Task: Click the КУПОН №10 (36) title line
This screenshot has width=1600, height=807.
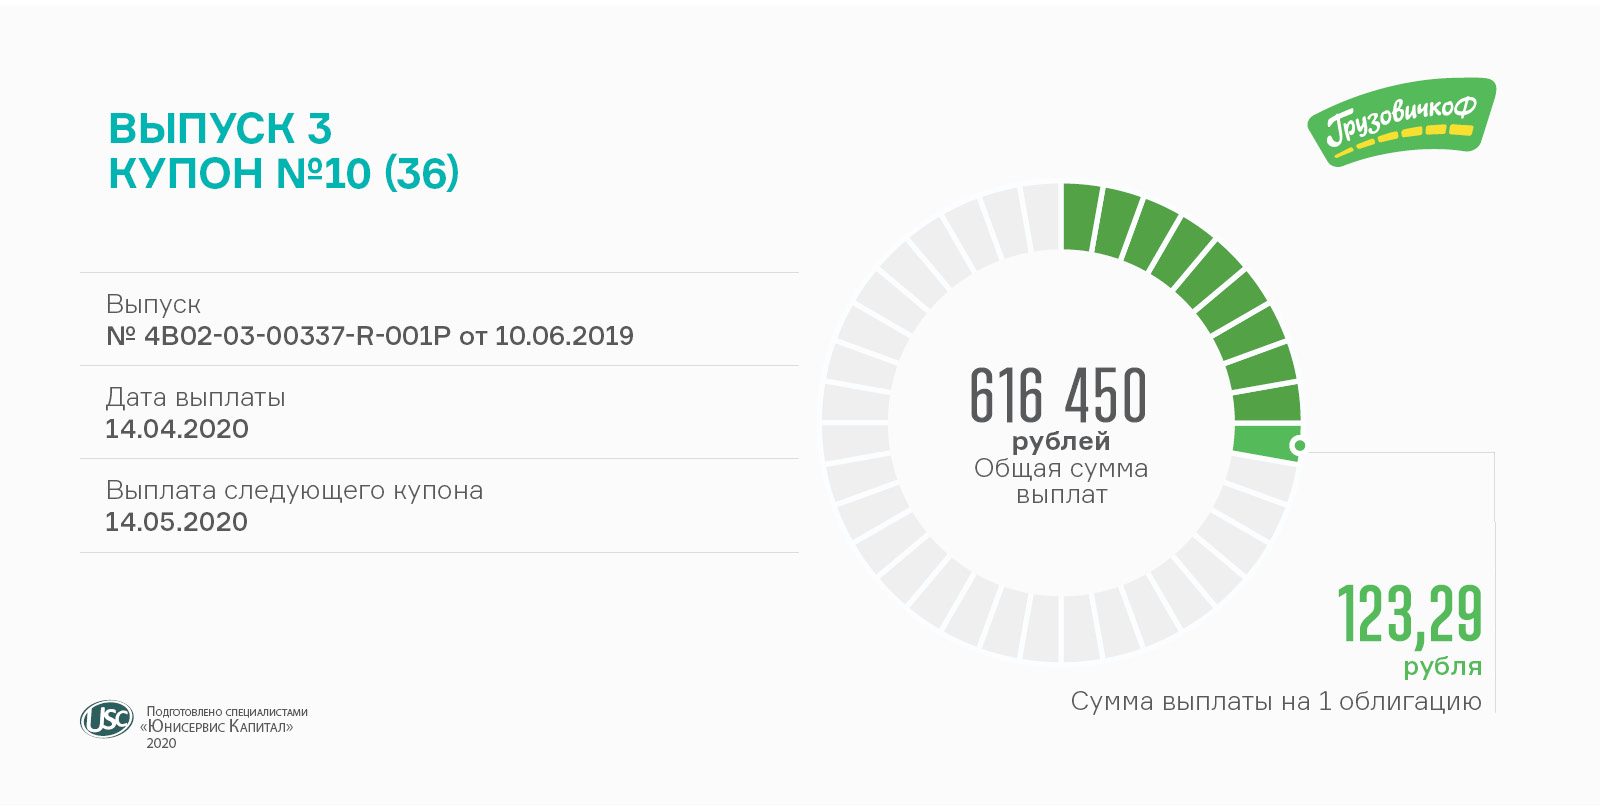Action: click(283, 174)
